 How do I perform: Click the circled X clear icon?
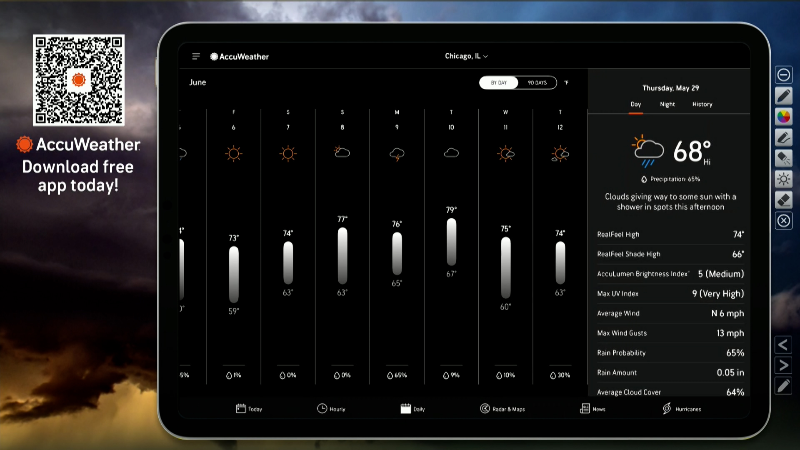pyautogui.click(x=784, y=221)
